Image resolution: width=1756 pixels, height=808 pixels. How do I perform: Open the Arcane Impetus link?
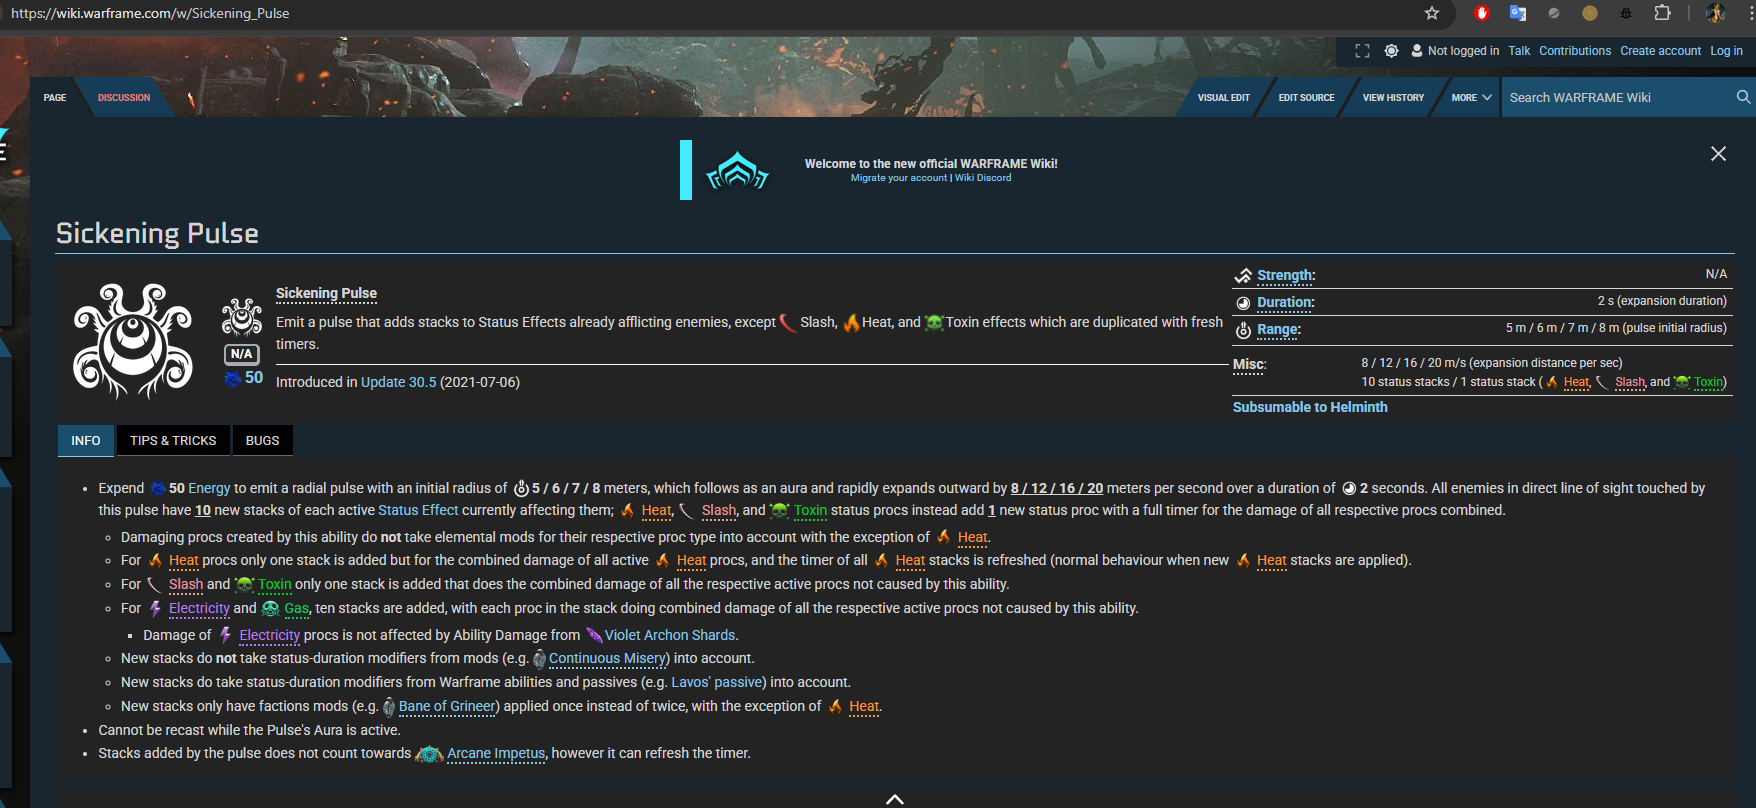coord(496,753)
